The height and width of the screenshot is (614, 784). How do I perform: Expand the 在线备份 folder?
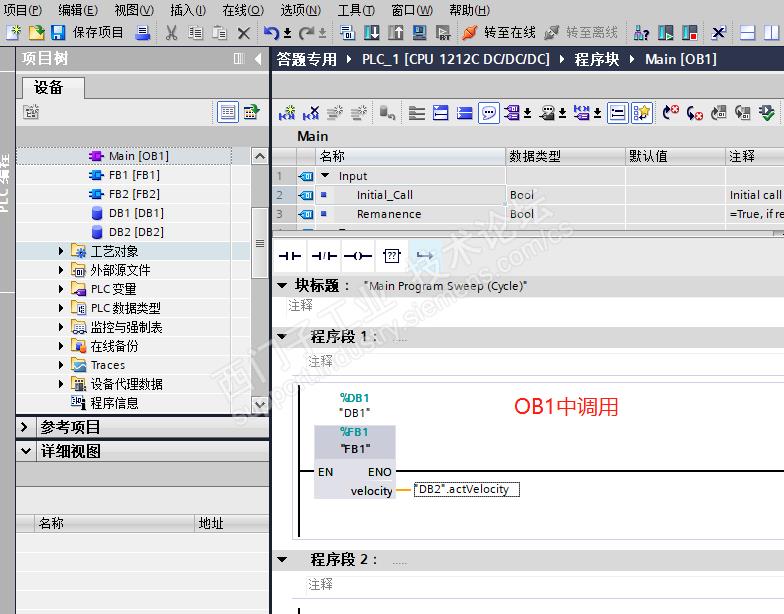[60, 346]
